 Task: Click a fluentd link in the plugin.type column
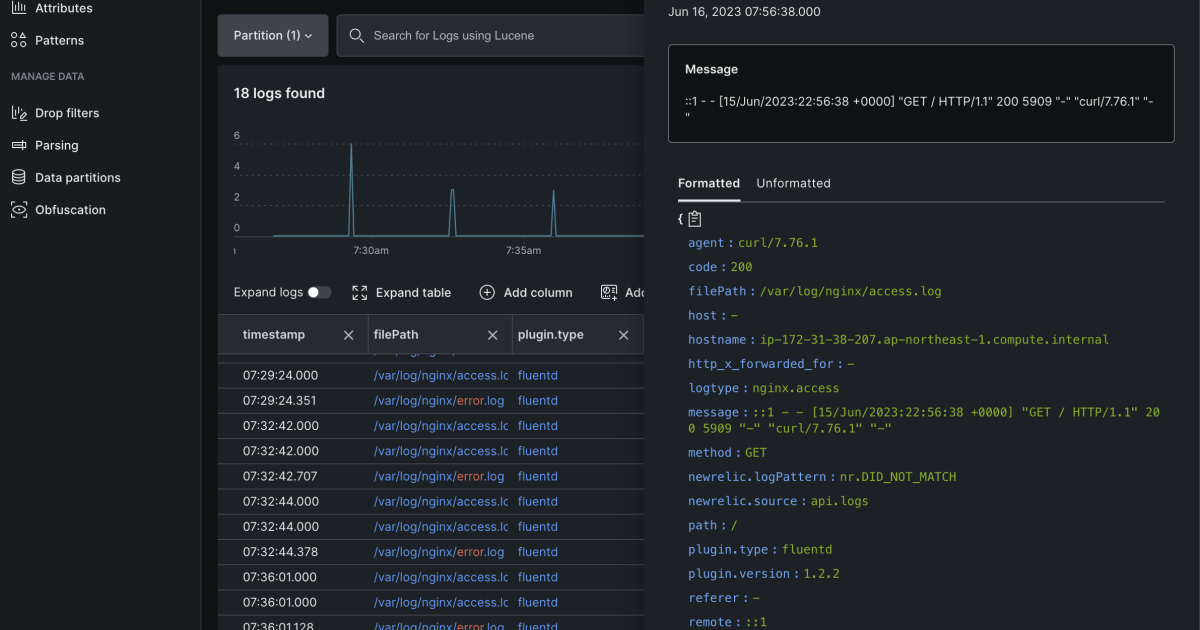click(537, 375)
